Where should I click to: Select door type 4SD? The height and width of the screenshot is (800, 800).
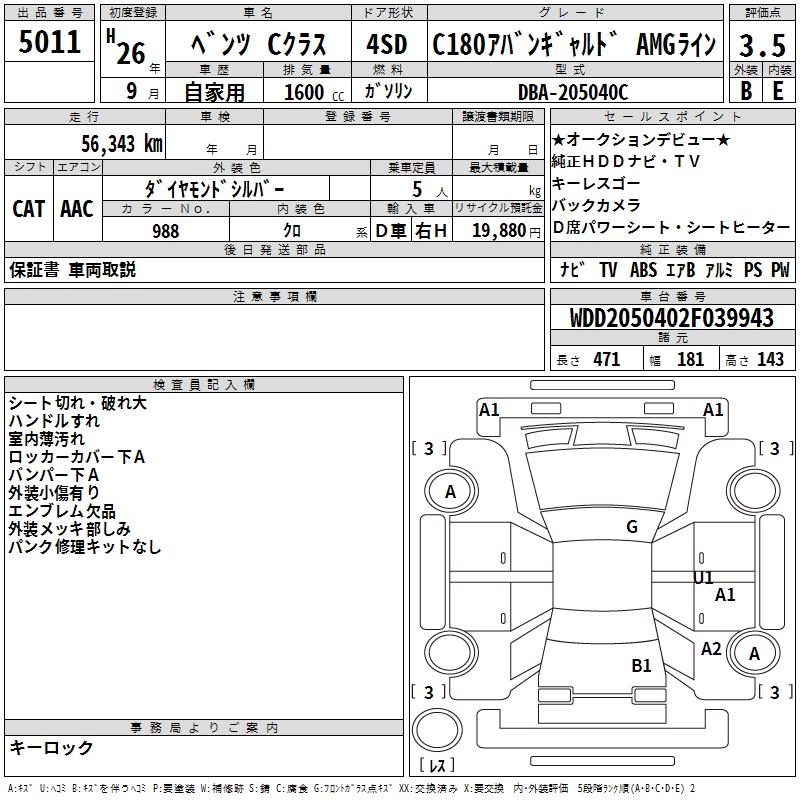(x=387, y=44)
